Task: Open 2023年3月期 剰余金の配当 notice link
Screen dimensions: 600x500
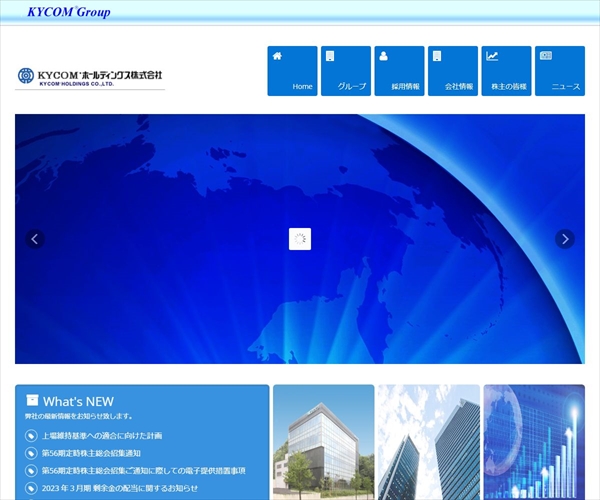Action: pos(120,487)
